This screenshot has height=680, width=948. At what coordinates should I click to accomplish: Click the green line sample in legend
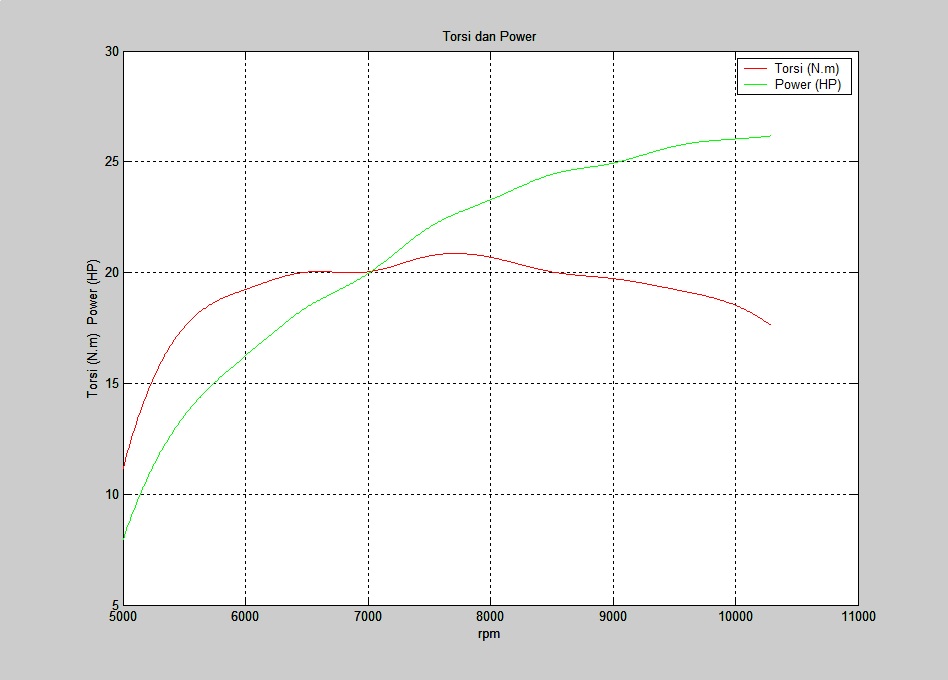coord(756,85)
